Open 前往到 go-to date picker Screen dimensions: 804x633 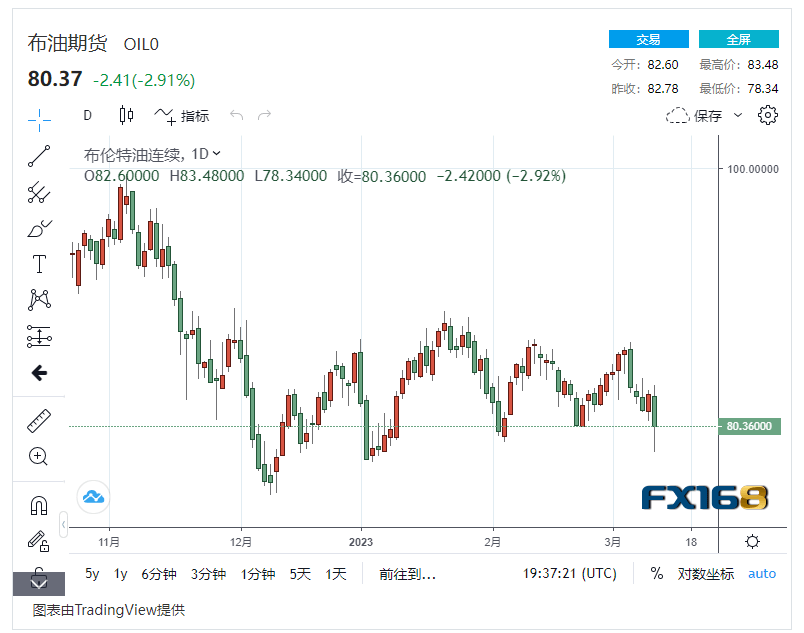[408, 574]
